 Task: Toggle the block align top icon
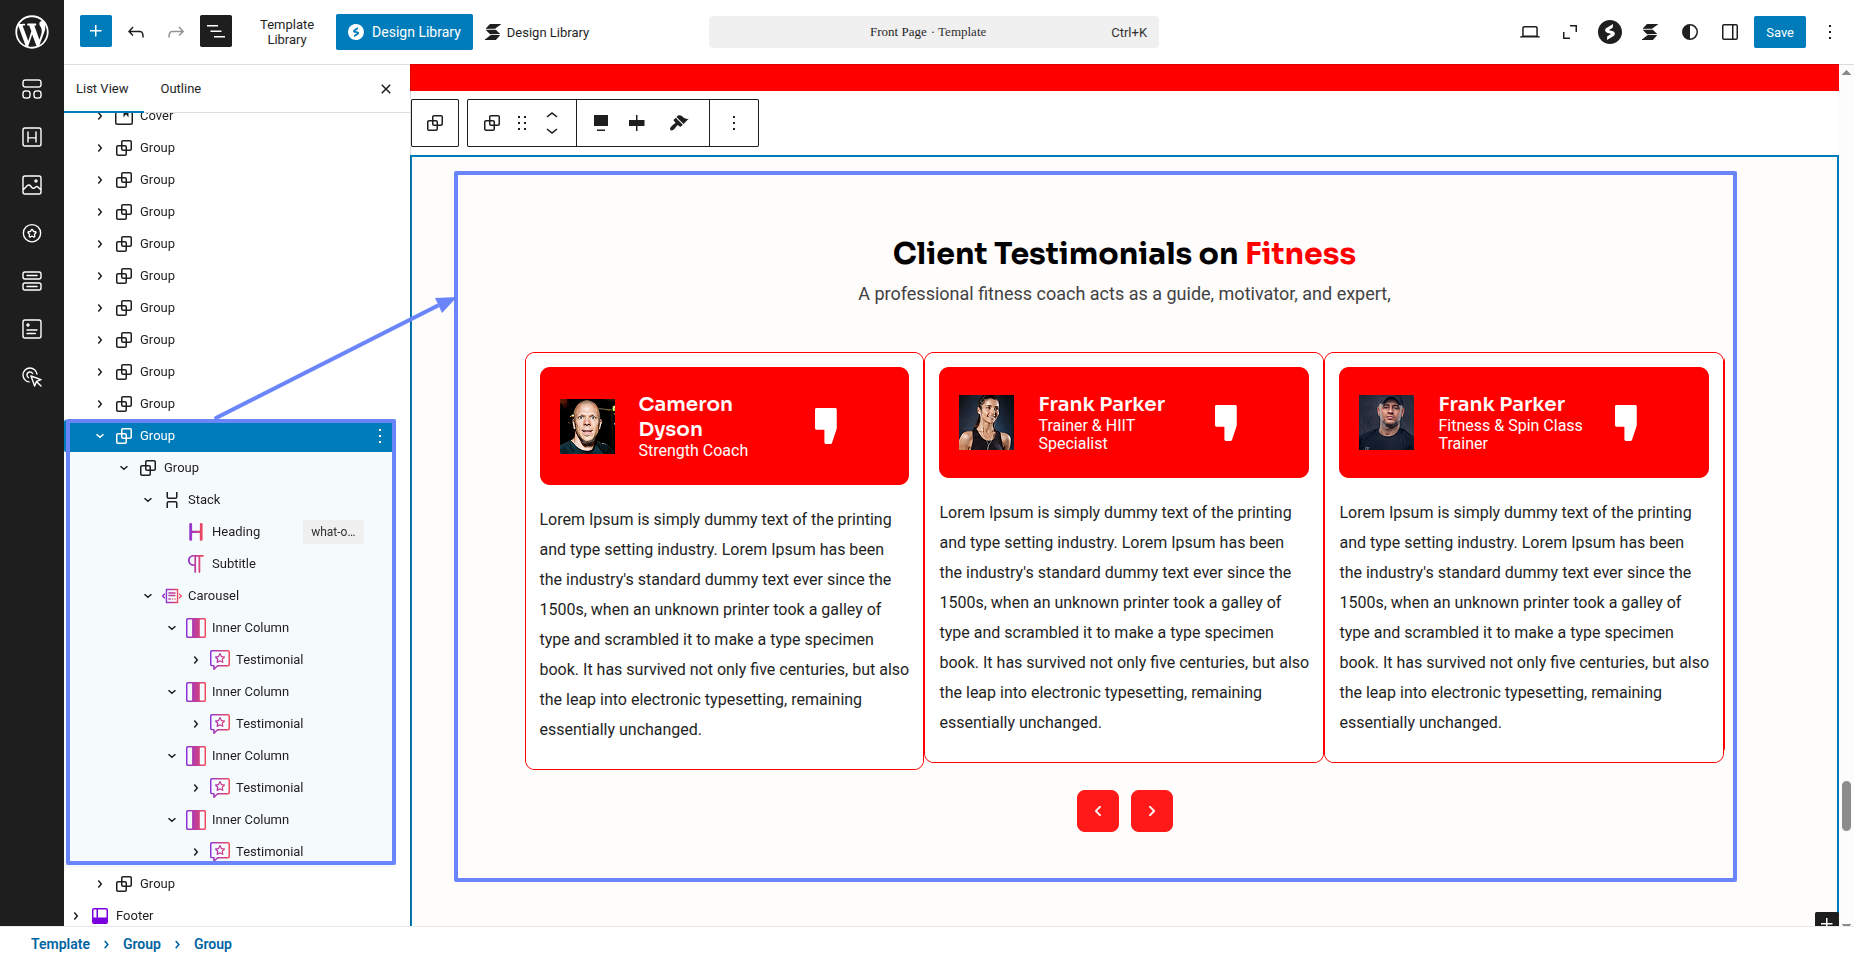(601, 123)
